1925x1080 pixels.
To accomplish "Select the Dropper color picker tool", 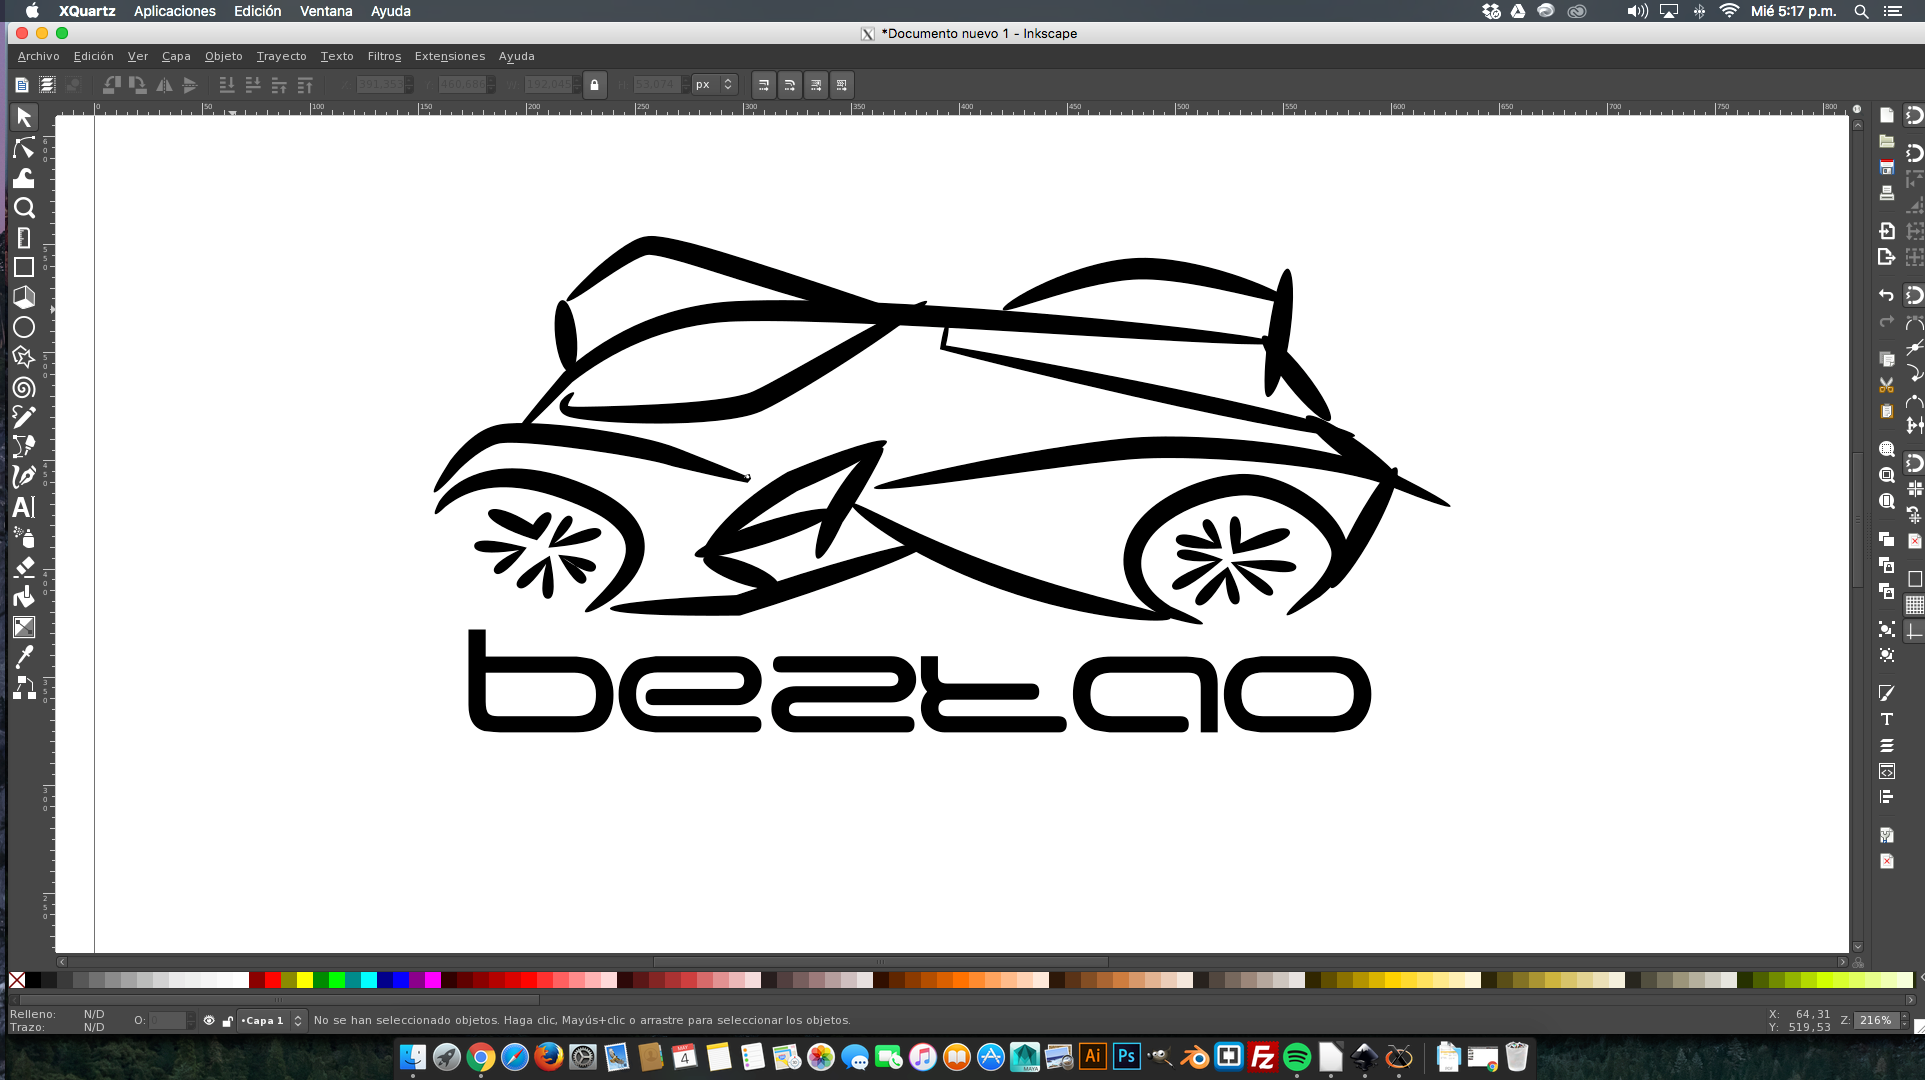I will point(25,657).
